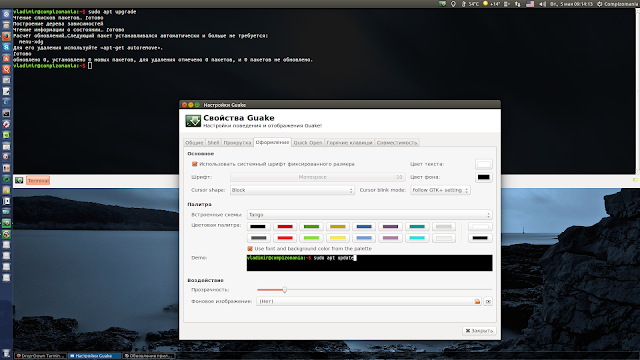Open the clock and calendar indicator
Image resolution: width=640 pixels, height=360 pixels.
[x=571, y=4]
